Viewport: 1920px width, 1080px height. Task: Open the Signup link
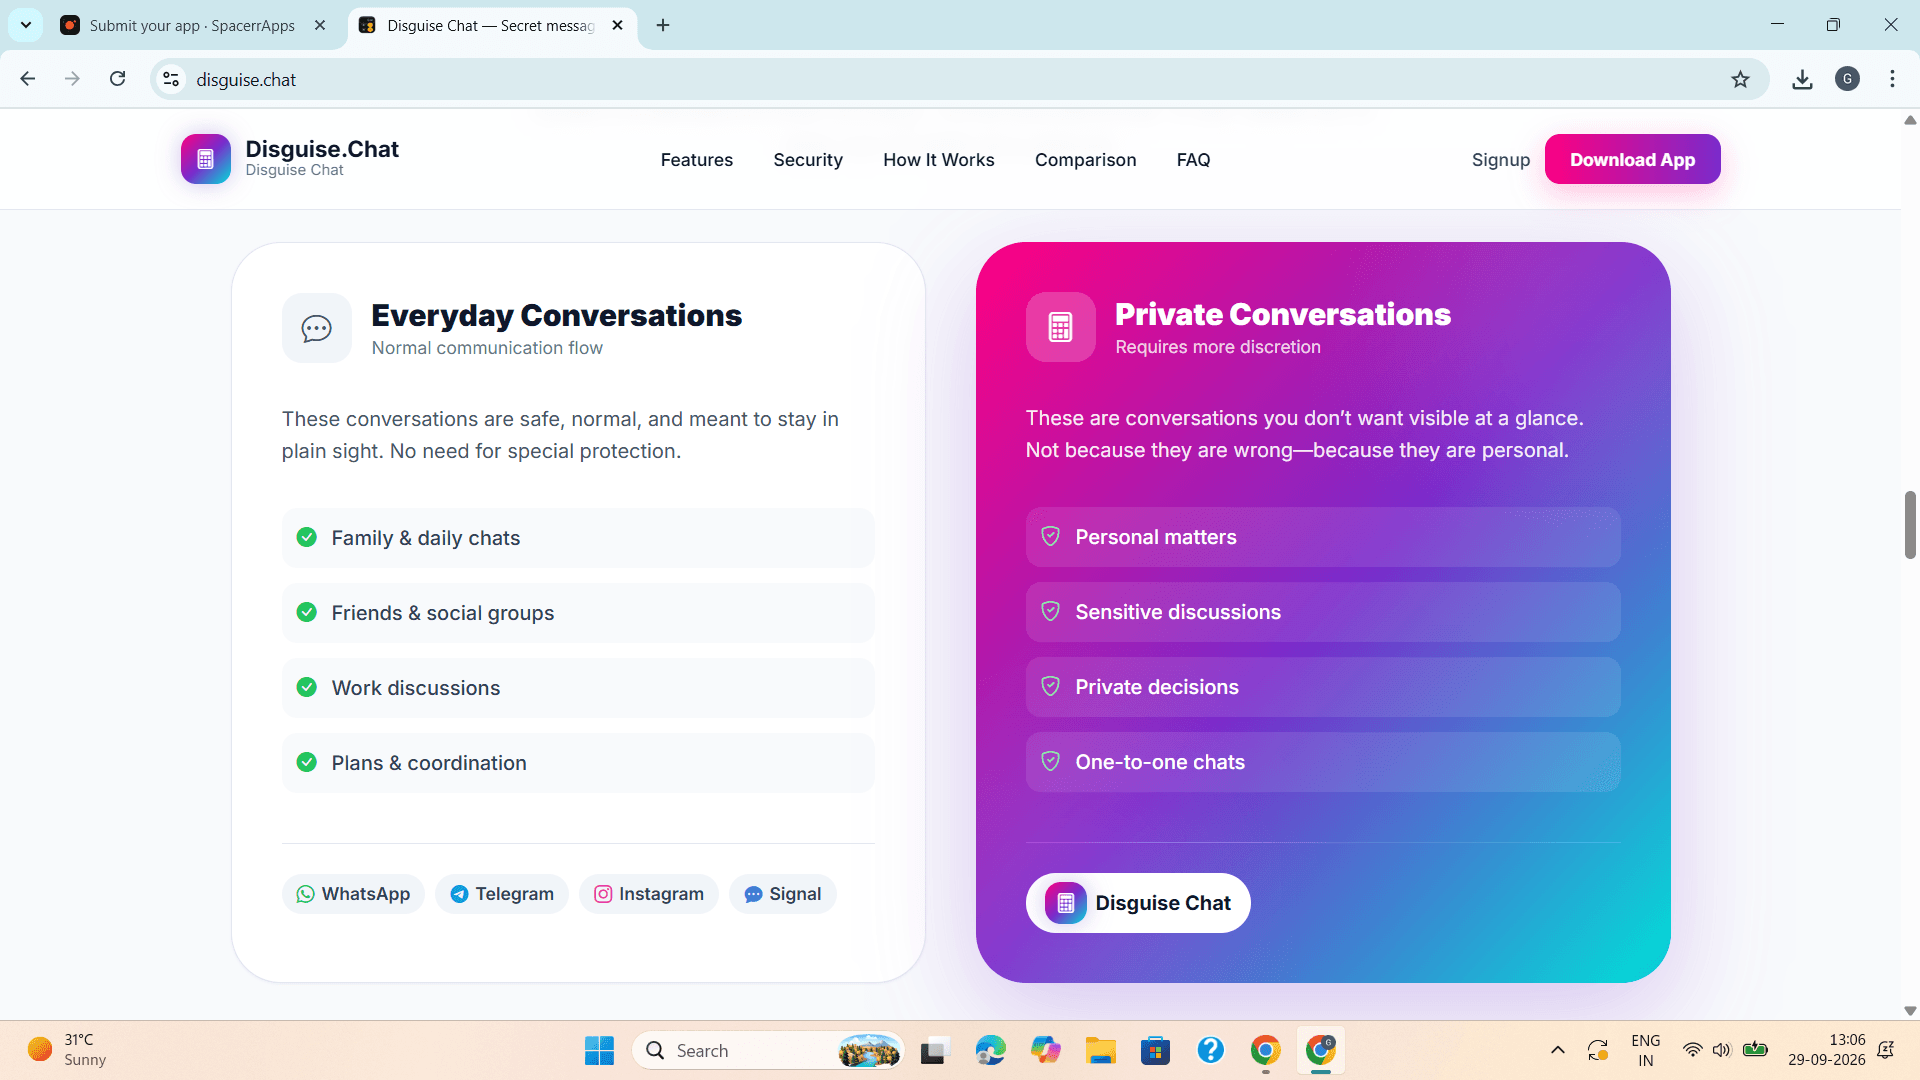coord(1501,160)
